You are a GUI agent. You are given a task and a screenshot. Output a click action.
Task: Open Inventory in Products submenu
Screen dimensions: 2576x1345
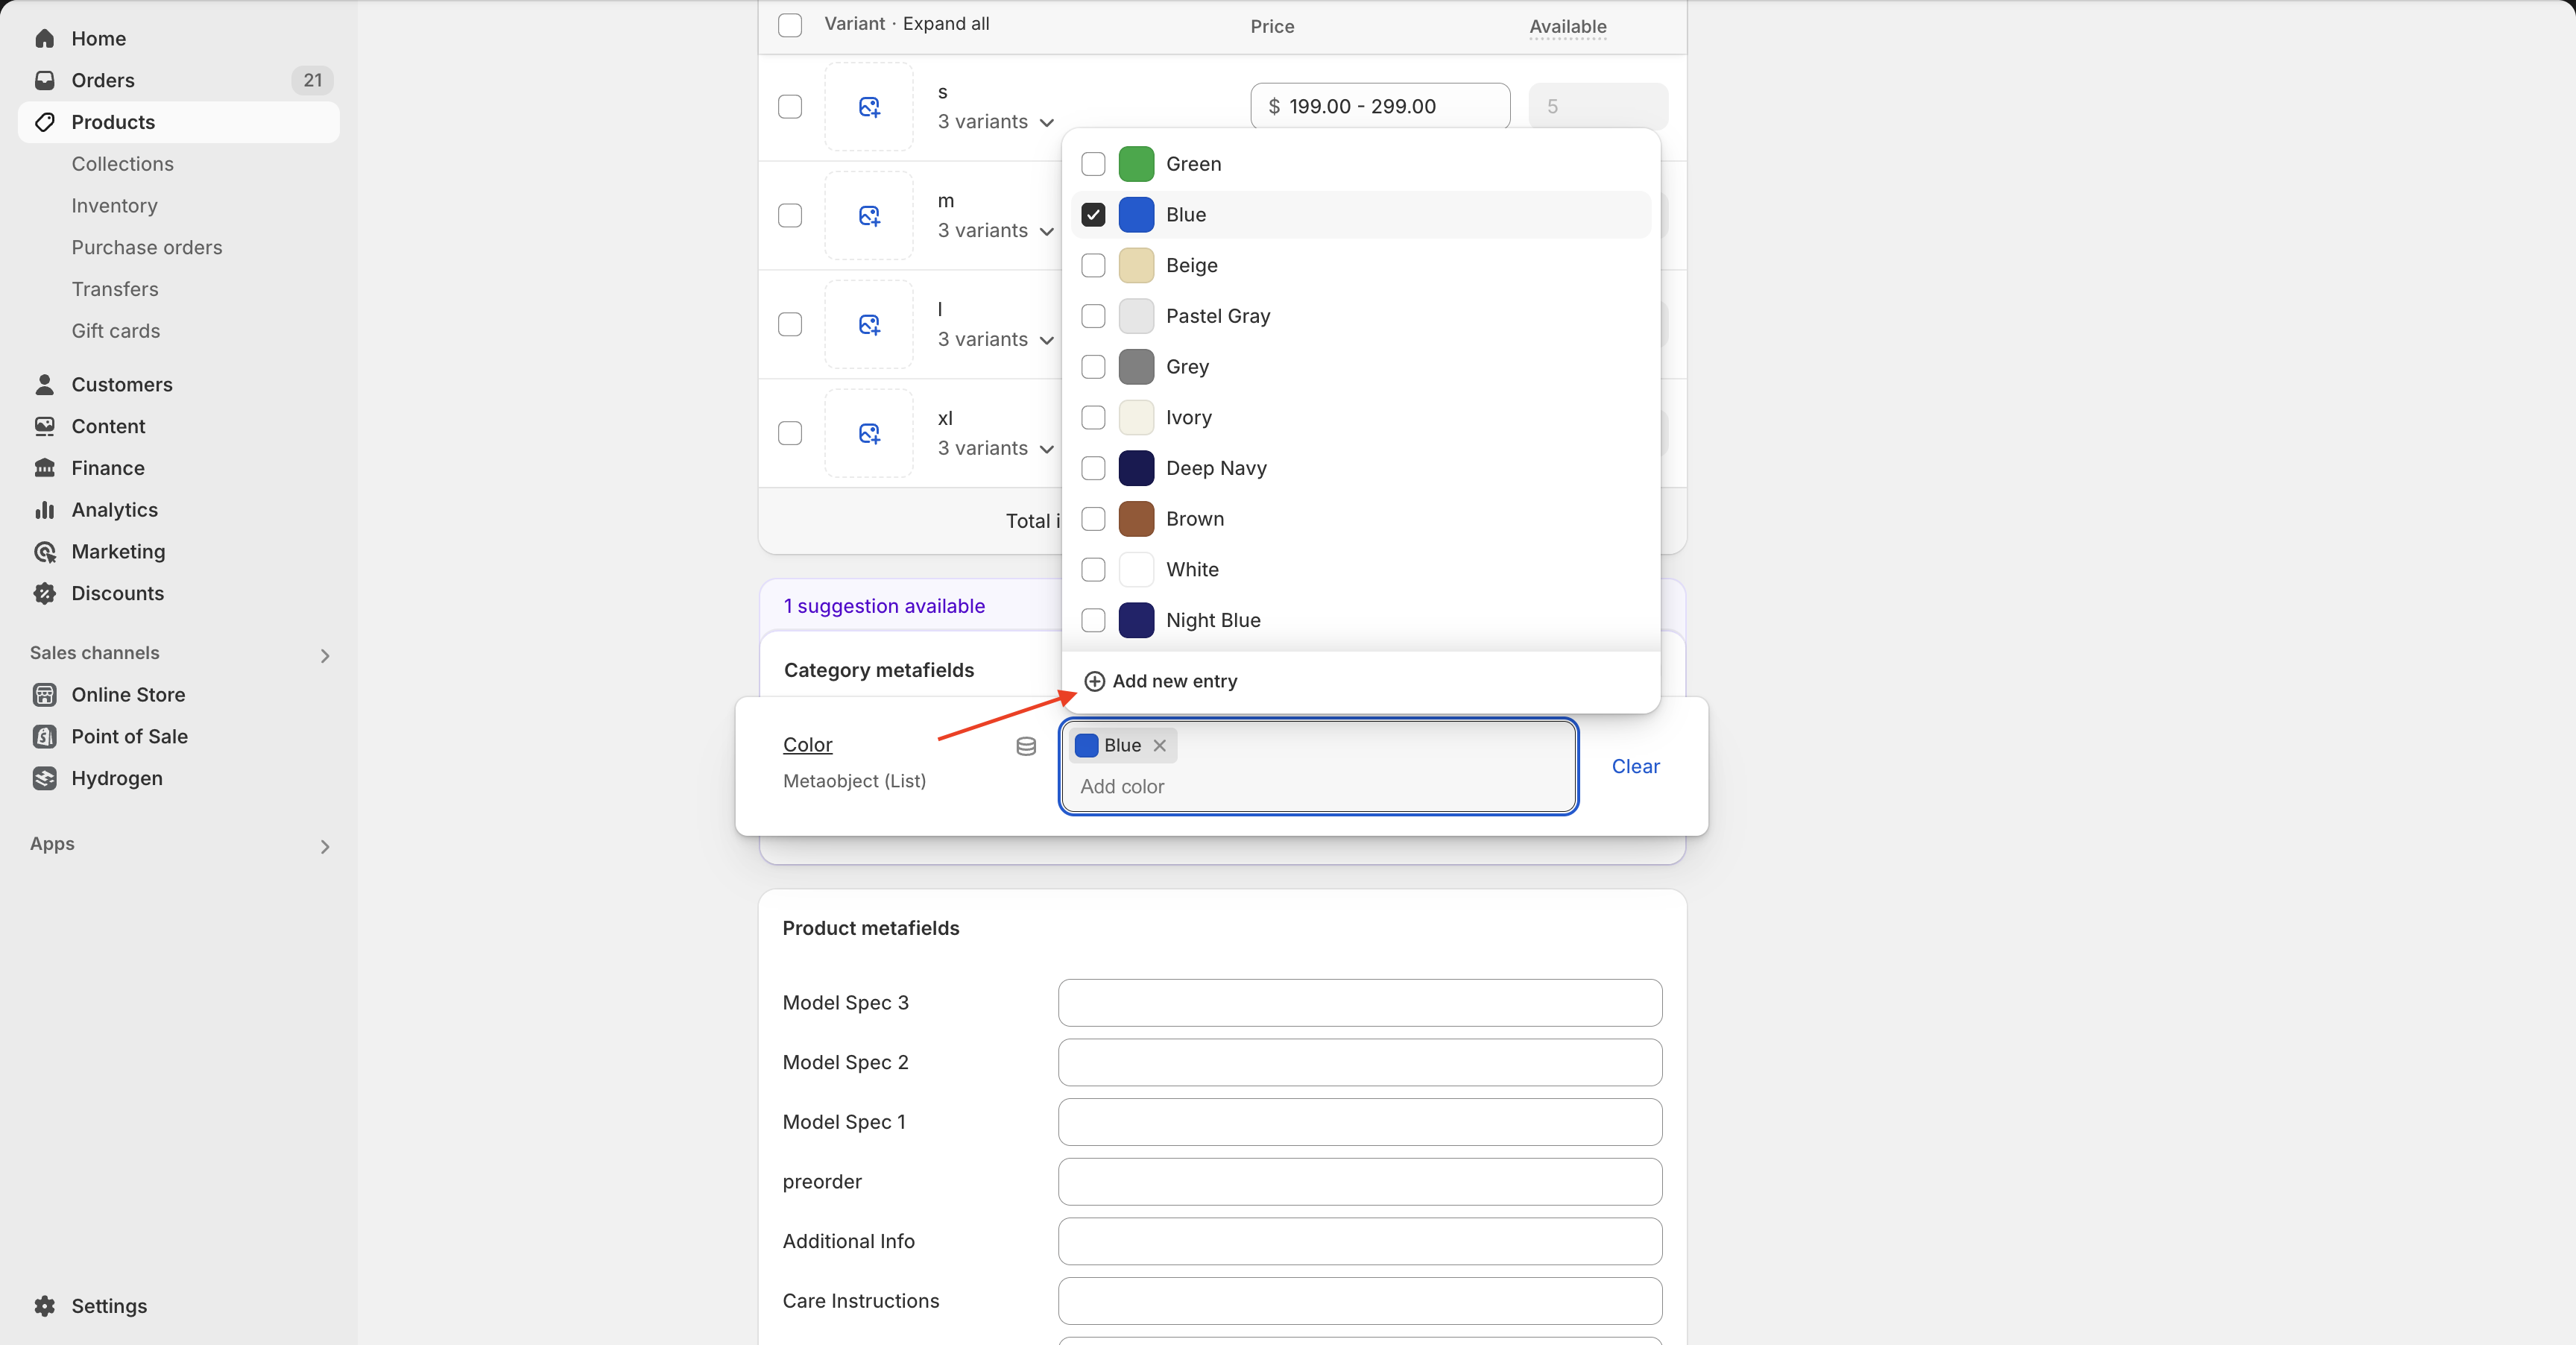[x=114, y=205]
